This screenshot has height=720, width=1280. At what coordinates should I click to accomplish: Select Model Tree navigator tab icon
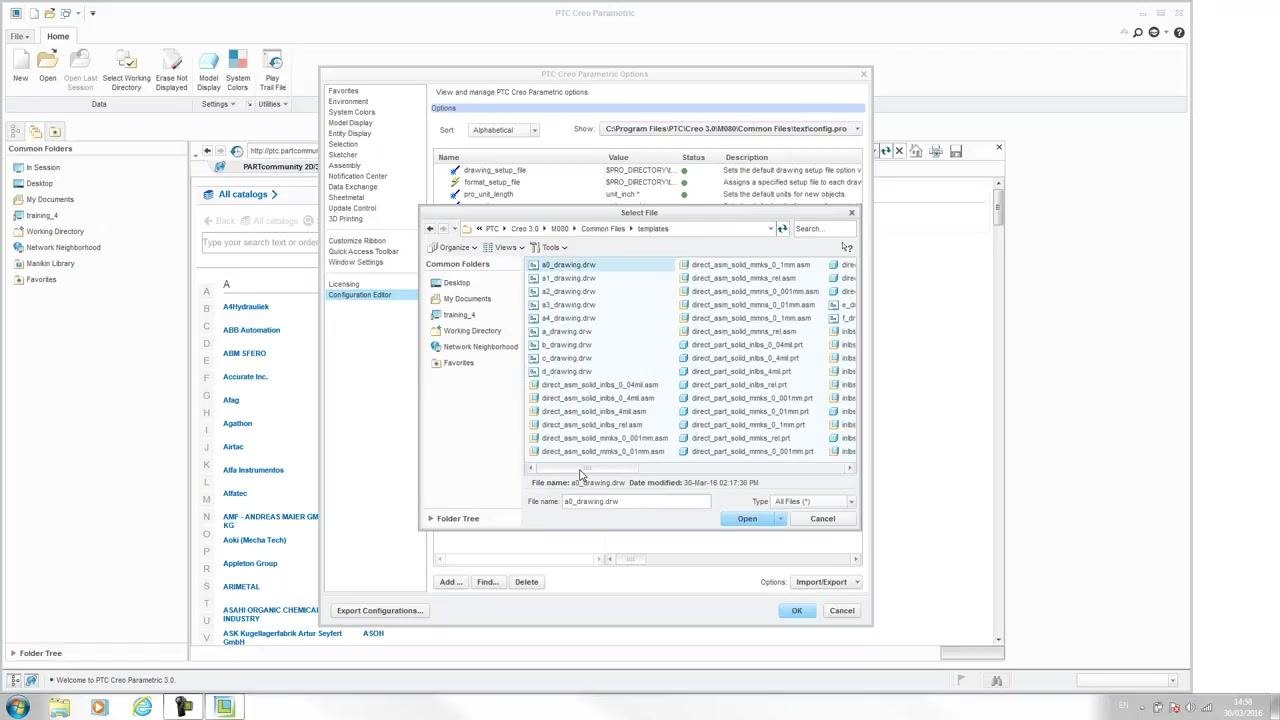coord(16,131)
